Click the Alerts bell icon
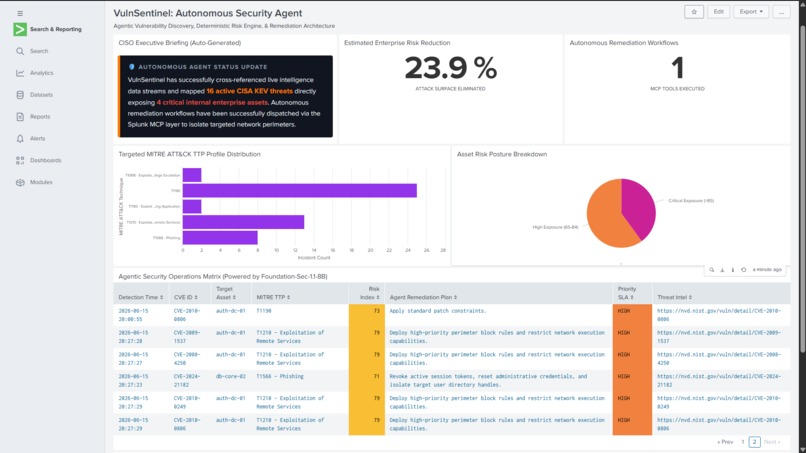This screenshot has width=806, height=453. pos(20,138)
